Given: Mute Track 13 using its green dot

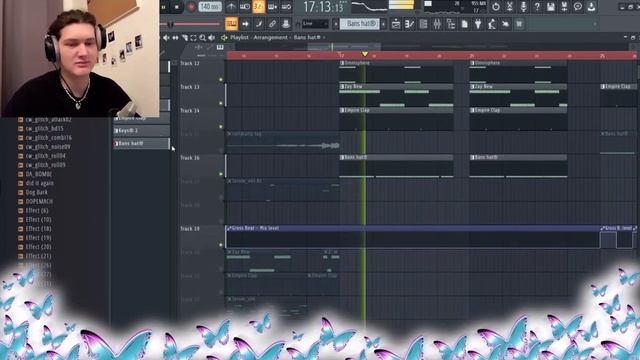Looking at the screenshot, I should (221, 103).
